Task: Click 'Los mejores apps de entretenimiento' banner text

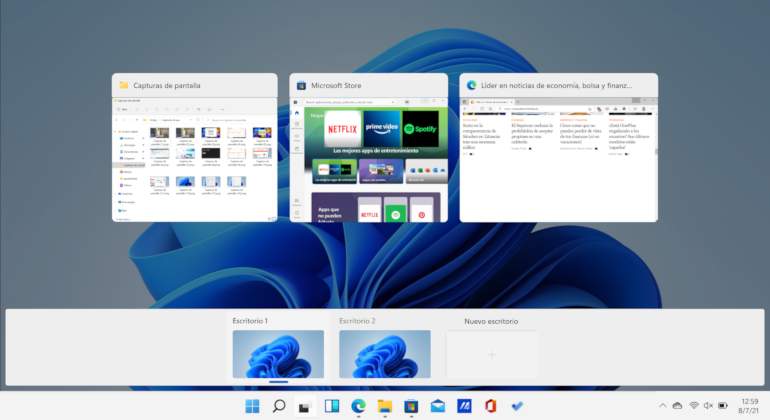Action: [x=376, y=151]
